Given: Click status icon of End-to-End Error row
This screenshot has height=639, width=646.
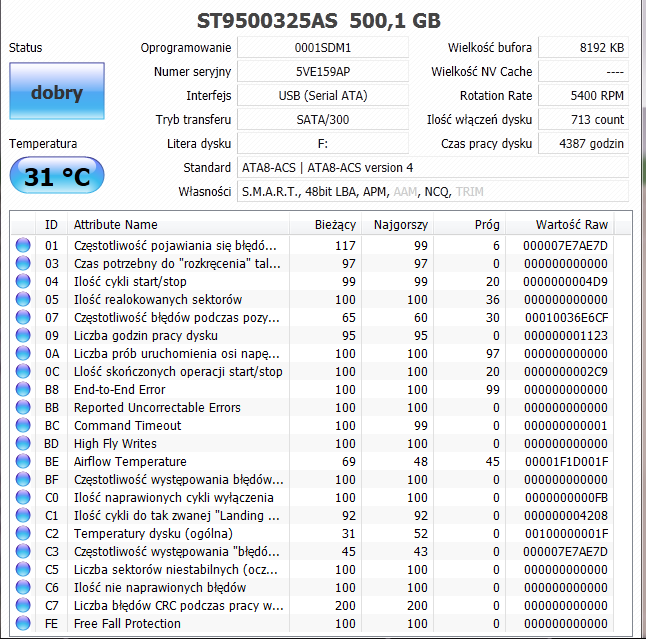Looking at the screenshot, I should (23, 389).
